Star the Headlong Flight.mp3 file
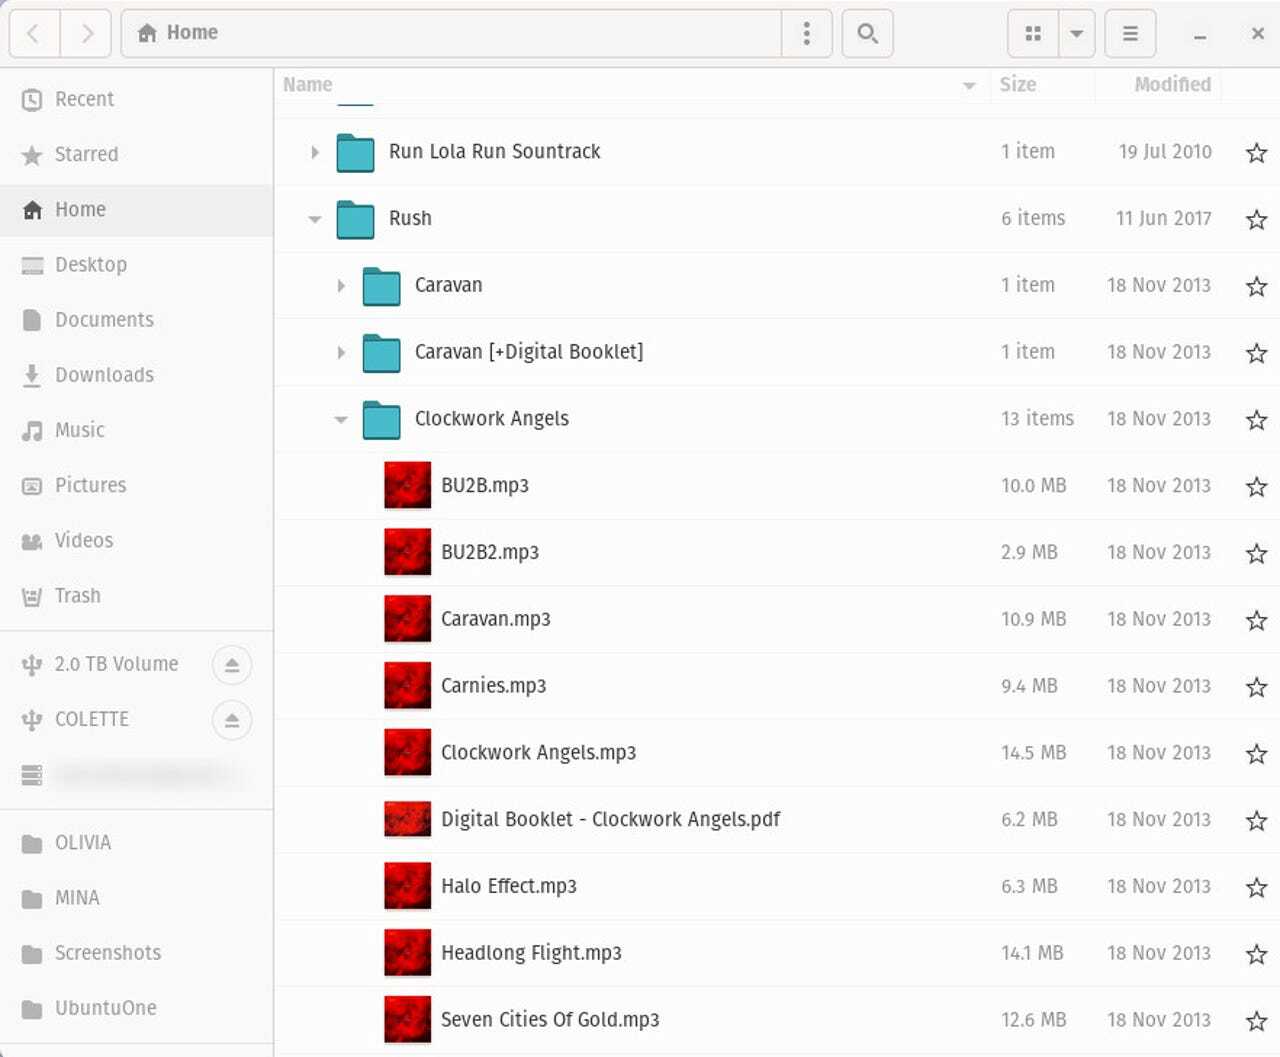This screenshot has height=1057, width=1280. coord(1257,955)
